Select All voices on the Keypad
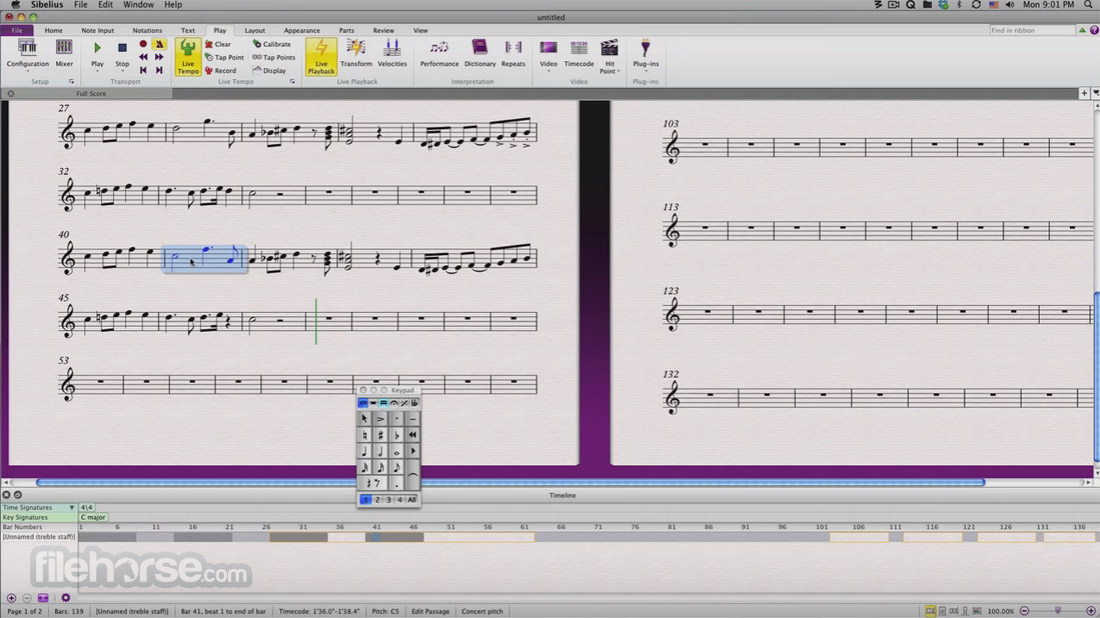Image resolution: width=1100 pixels, height=618 pixels. pos(412,499)
